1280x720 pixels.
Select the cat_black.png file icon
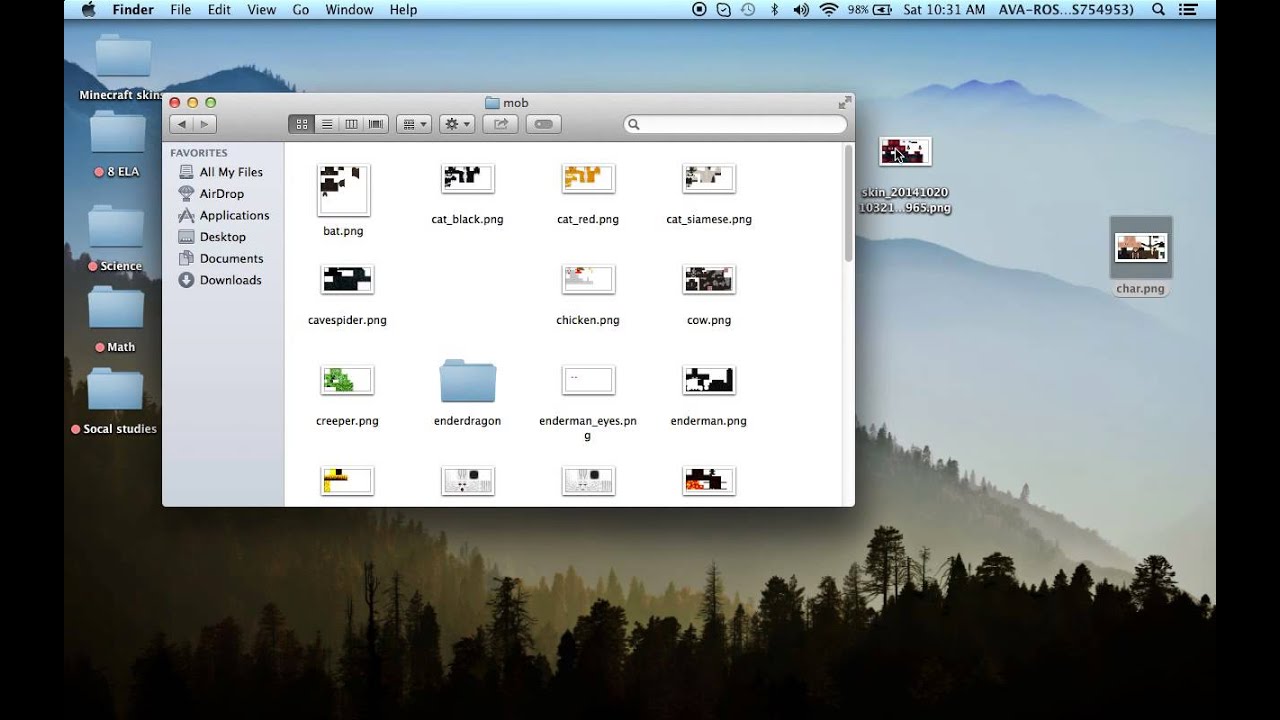467,179
